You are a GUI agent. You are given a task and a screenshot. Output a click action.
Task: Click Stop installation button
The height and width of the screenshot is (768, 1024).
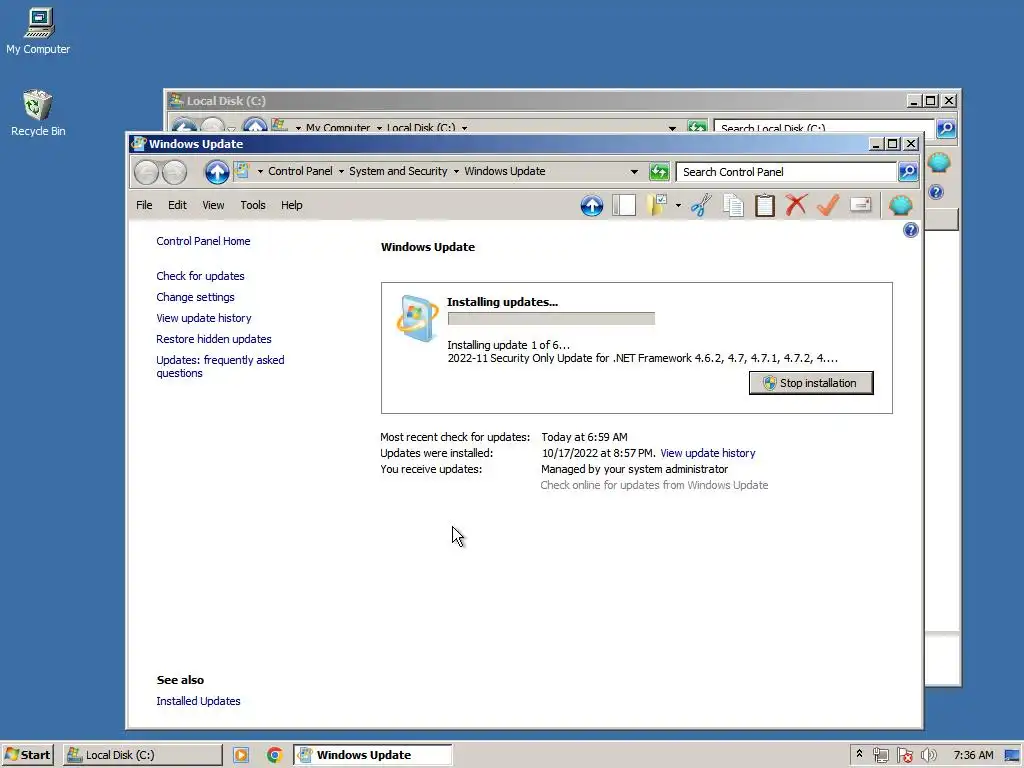pyautogui.click(x=810, y=383)
